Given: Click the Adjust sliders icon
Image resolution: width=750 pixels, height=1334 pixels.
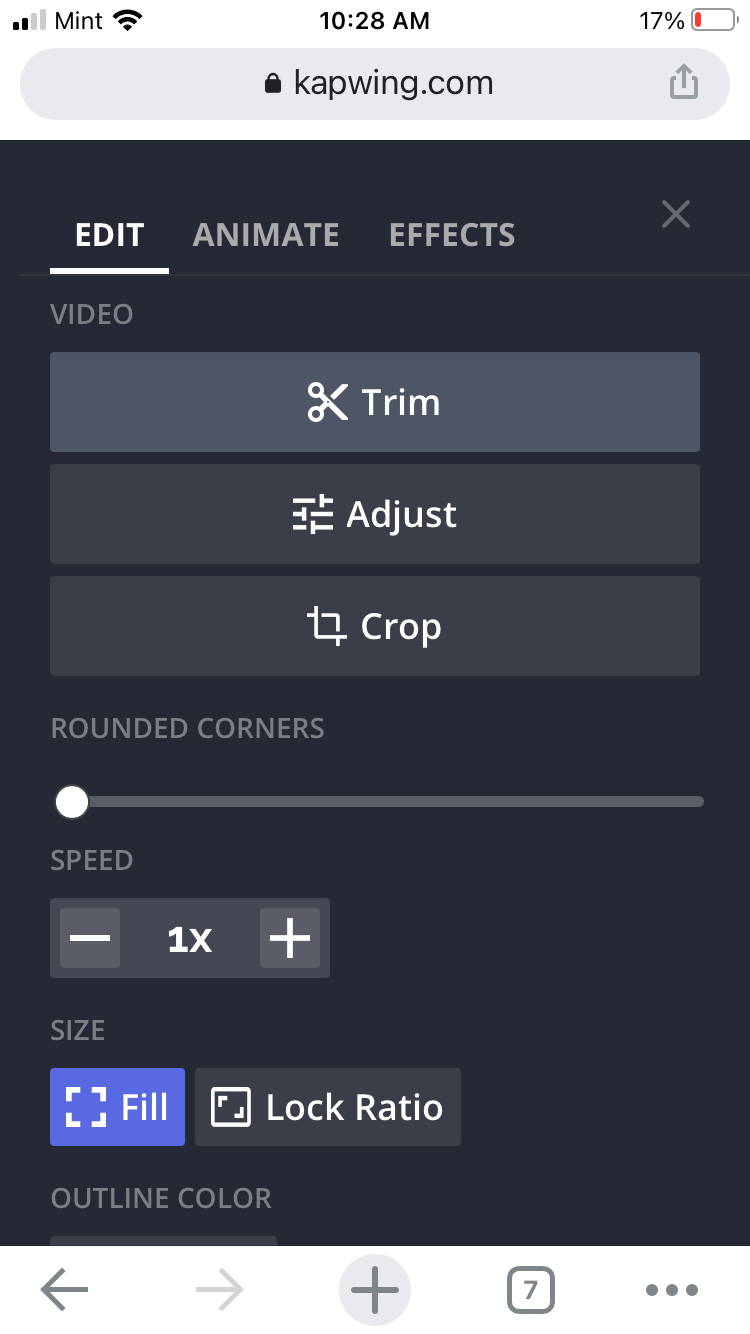Looking at the screenshot, I should click(312, 514).
